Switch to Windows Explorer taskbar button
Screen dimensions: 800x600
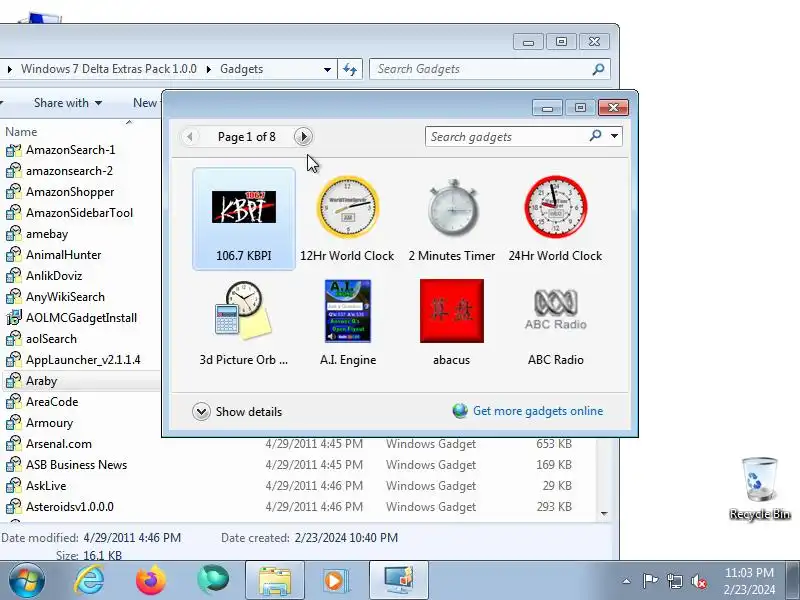(x=275, y=580)
